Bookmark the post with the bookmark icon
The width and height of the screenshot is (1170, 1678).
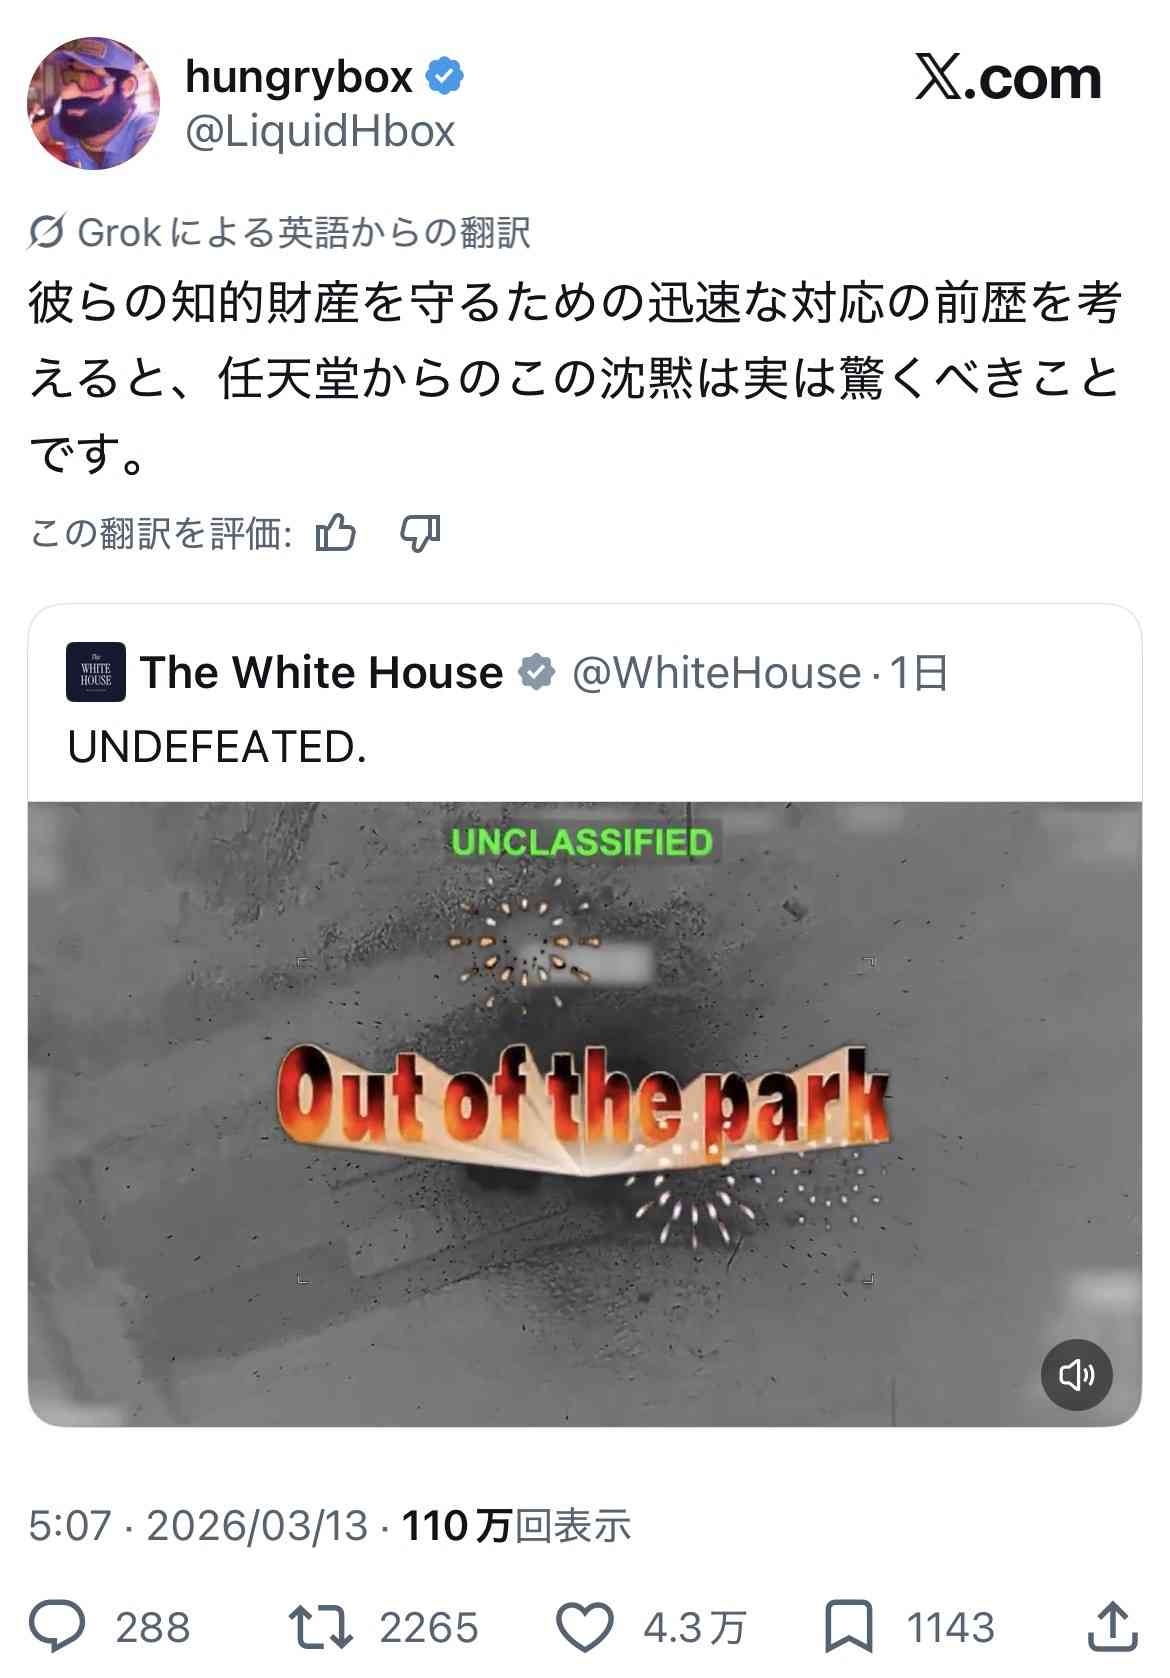click(848, 1627)
